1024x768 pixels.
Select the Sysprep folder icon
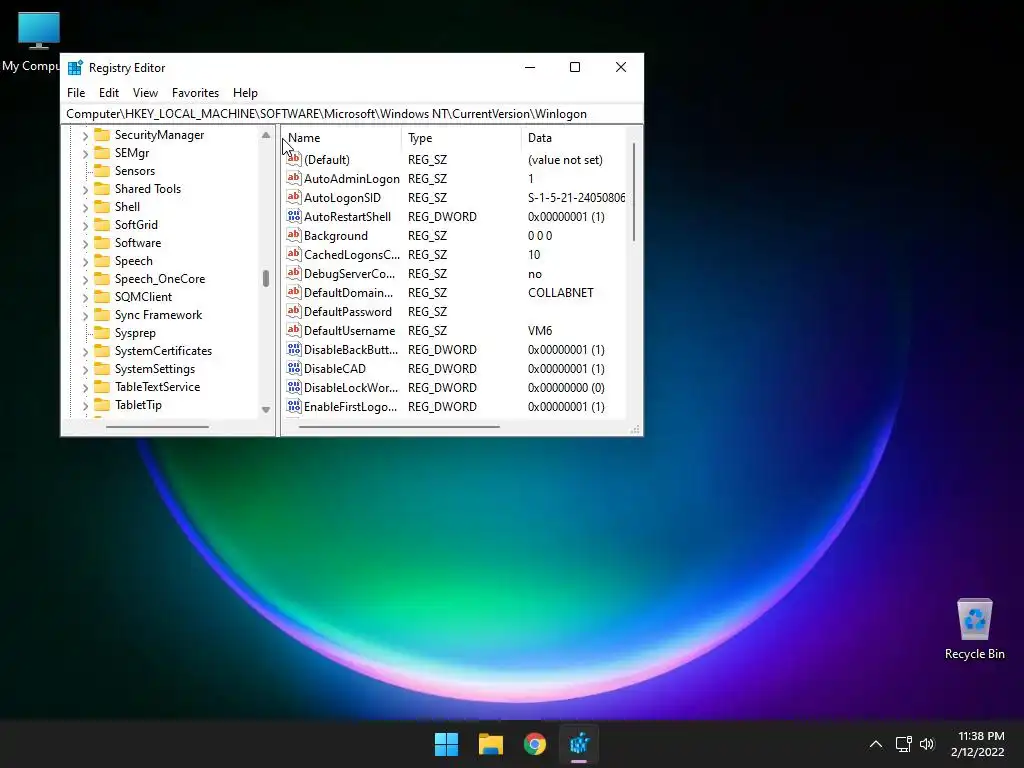[x=102, y=332]
